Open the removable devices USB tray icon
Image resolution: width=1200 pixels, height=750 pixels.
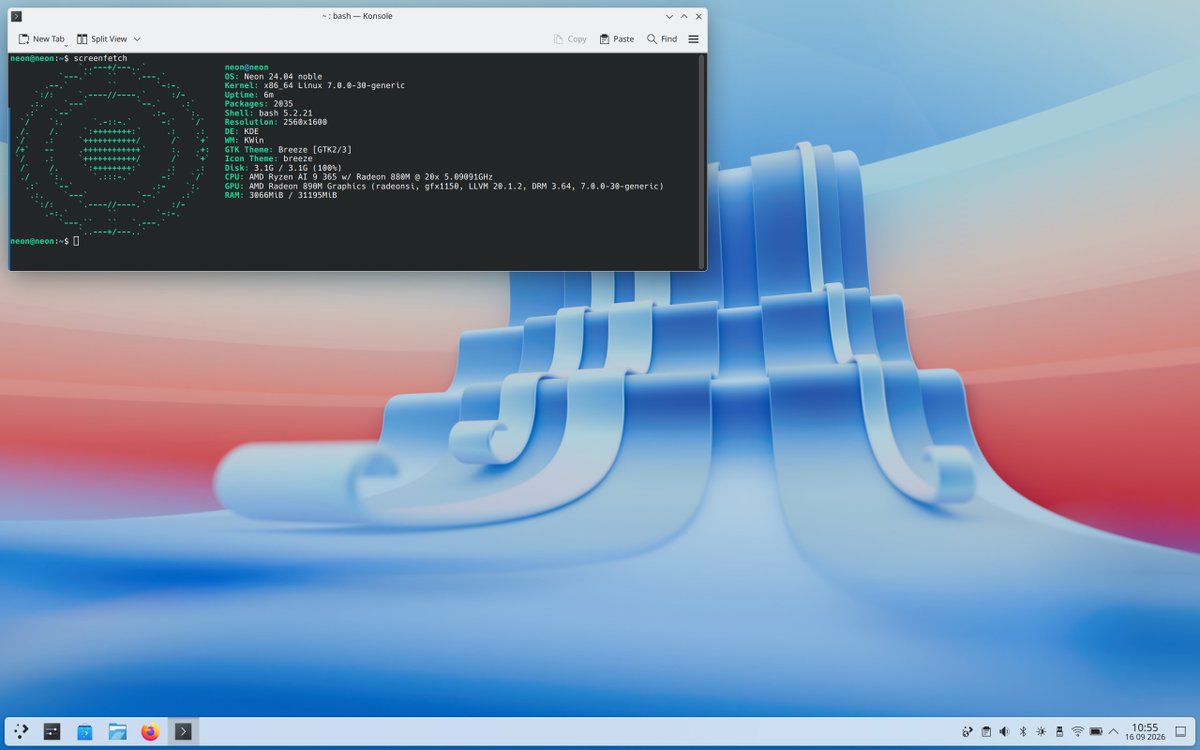click(x=1059, y=732)
